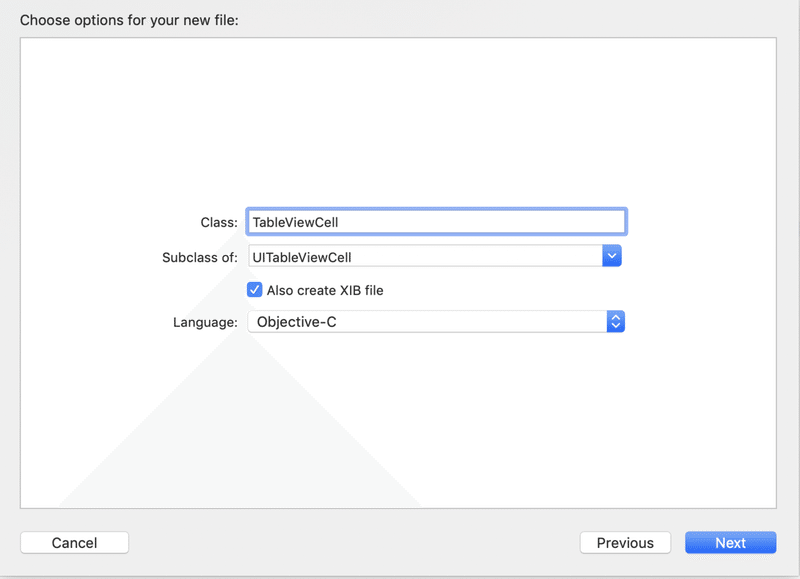
Task: Cancel the new file creation
Action: coord(74,542)
